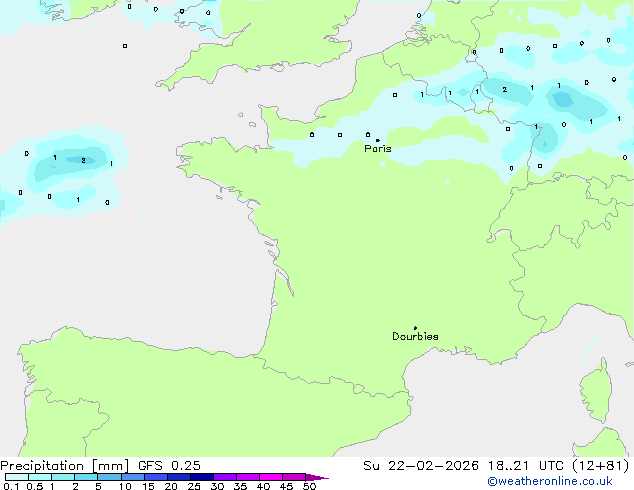Pick the legend swatch between 35 and 40
634x490 pixels.
click(x=247, y=477)
